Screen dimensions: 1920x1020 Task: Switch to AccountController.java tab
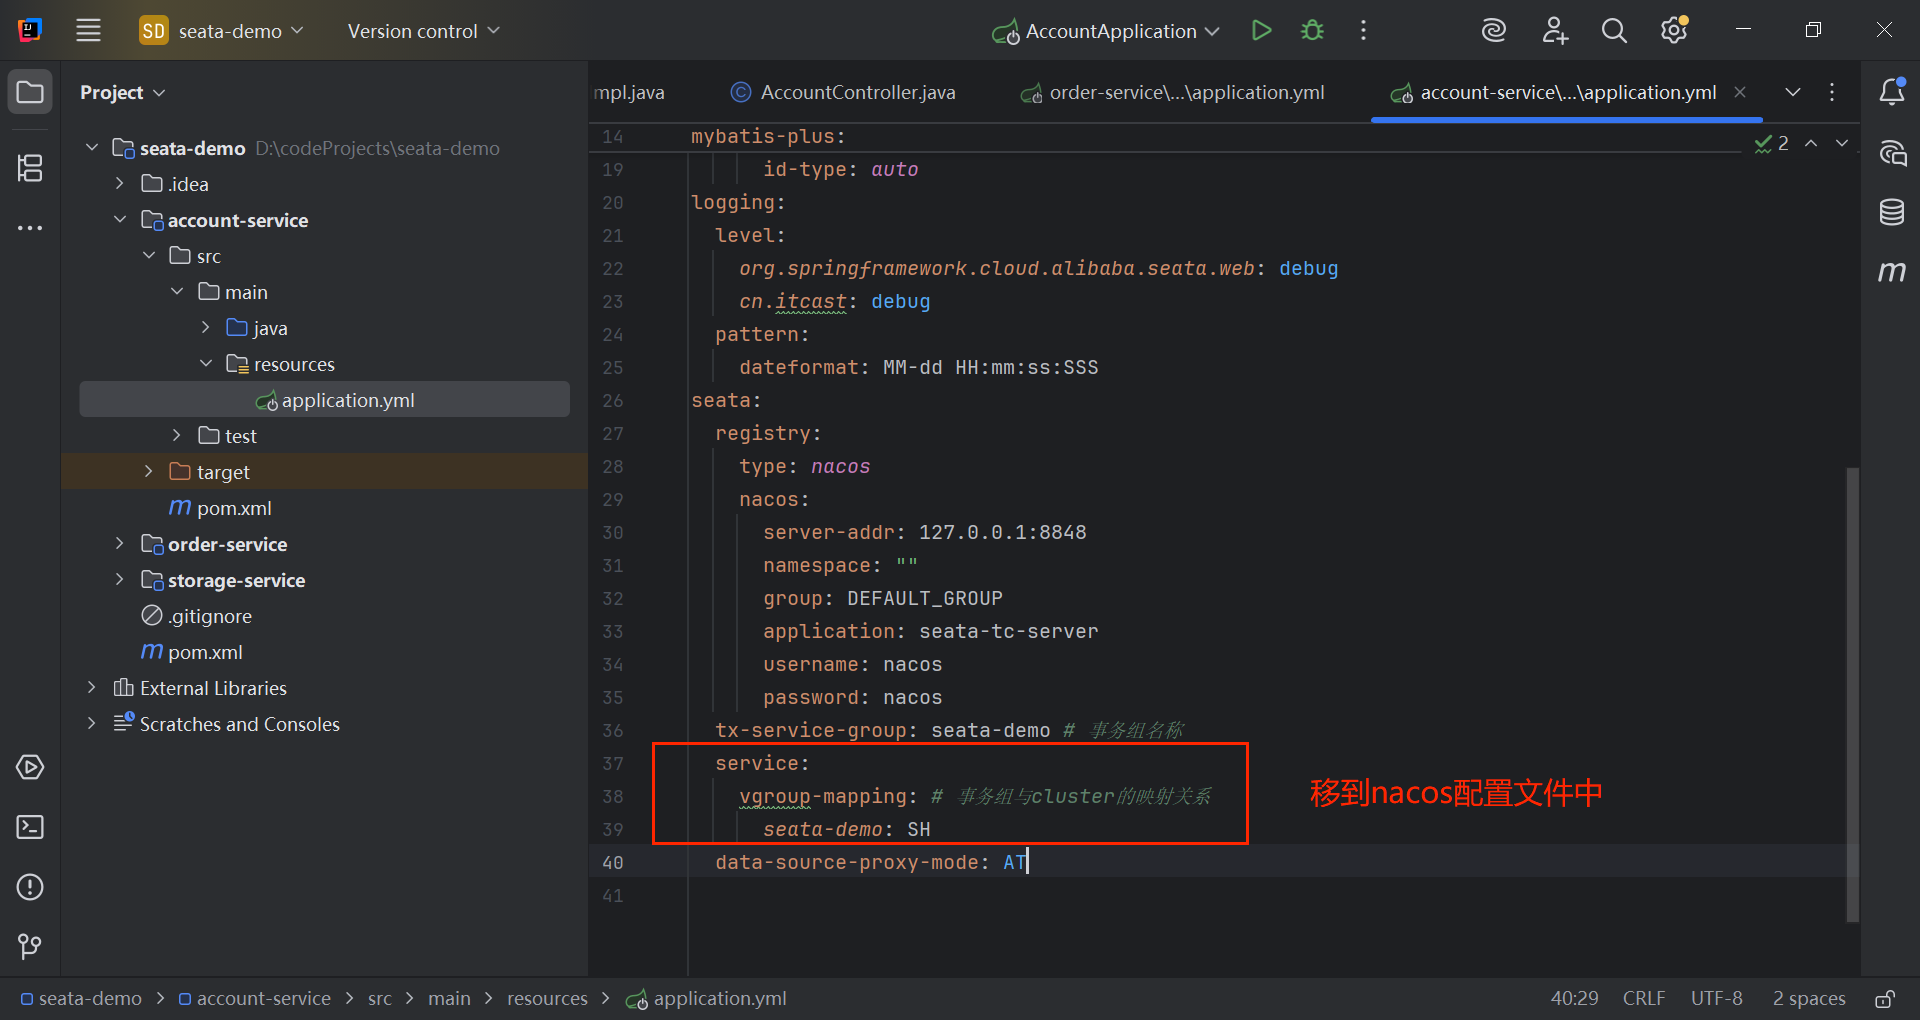[x=843, y=92]
